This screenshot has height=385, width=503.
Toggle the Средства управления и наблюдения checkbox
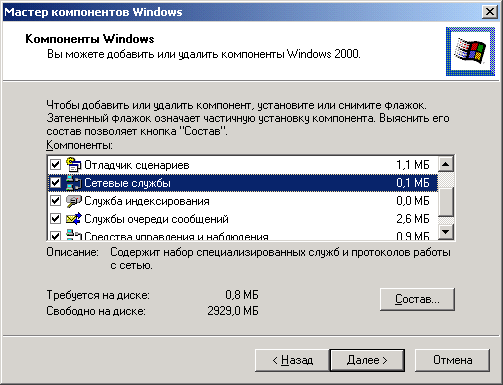coord(55,235)
